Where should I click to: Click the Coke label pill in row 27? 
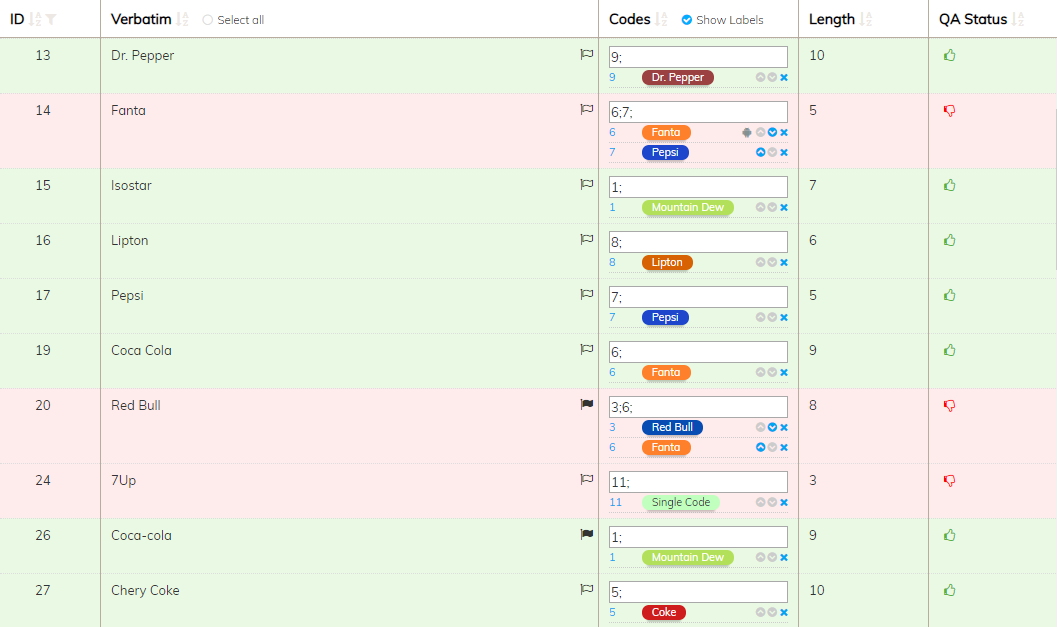(x=663, y=612)
